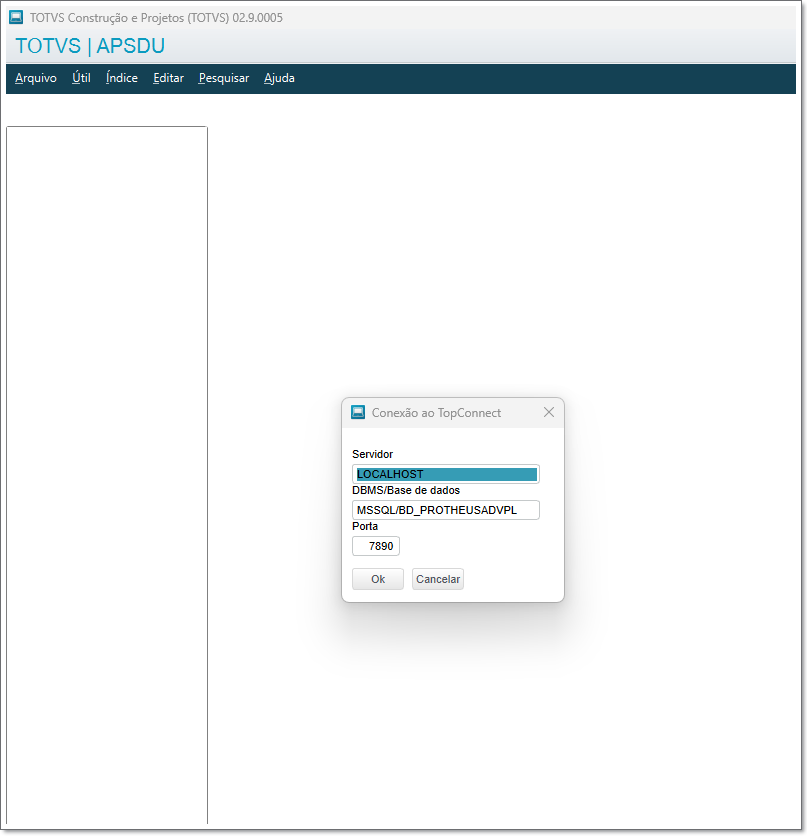Open the Arquivo menu
Image resolution: width=808 pixels, height=836 pixels.
[36, 78]
